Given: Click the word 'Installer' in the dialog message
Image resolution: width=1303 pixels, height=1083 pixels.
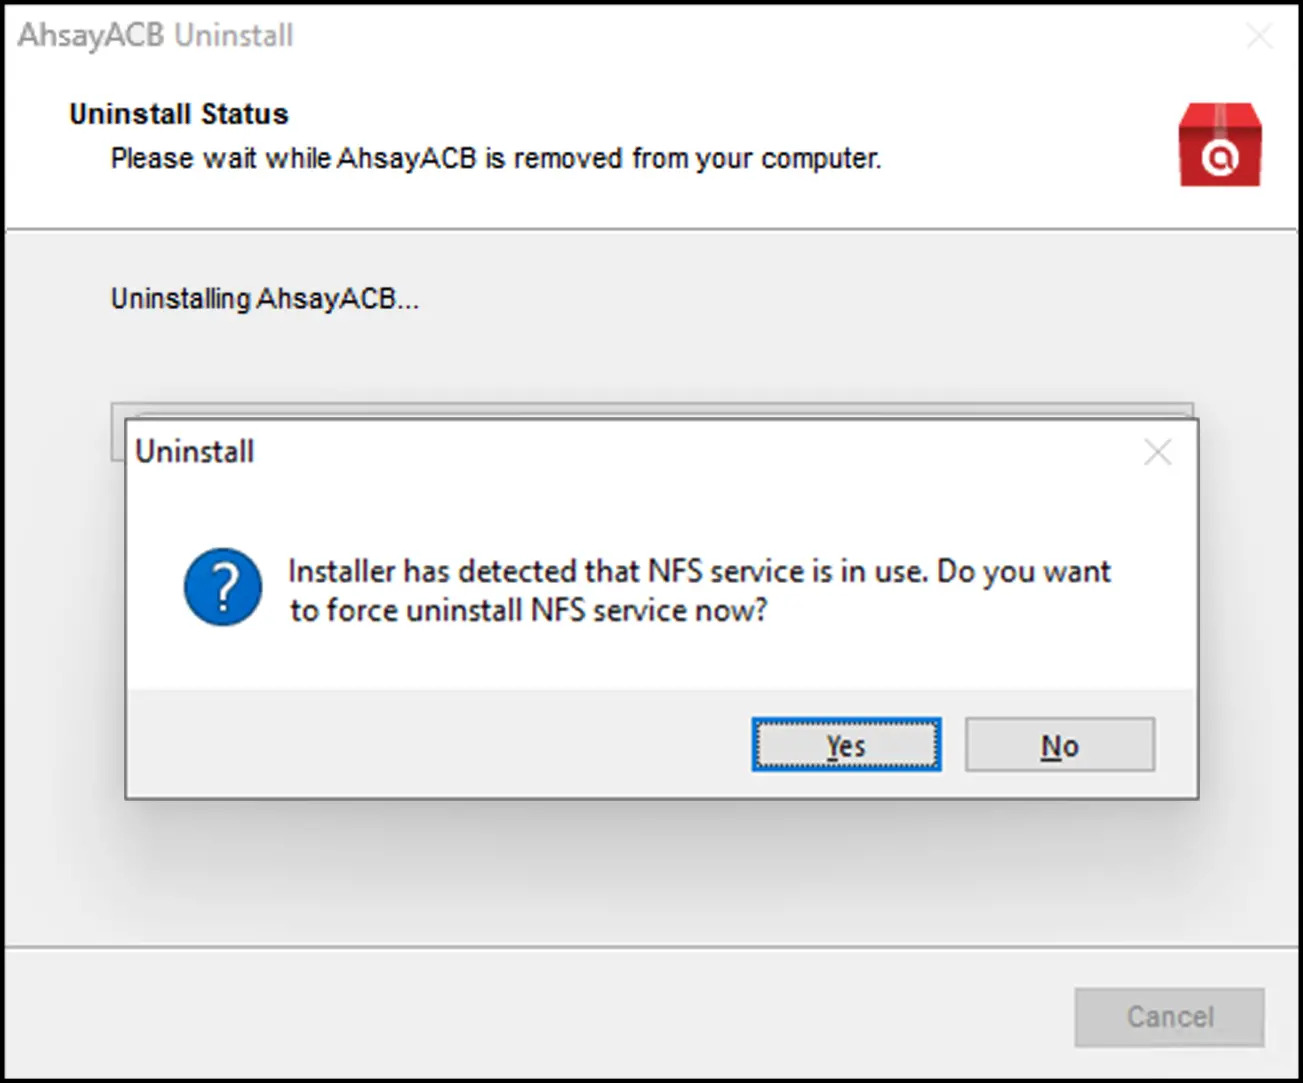Looking at the screenshot, I should (x=341, y=571).
